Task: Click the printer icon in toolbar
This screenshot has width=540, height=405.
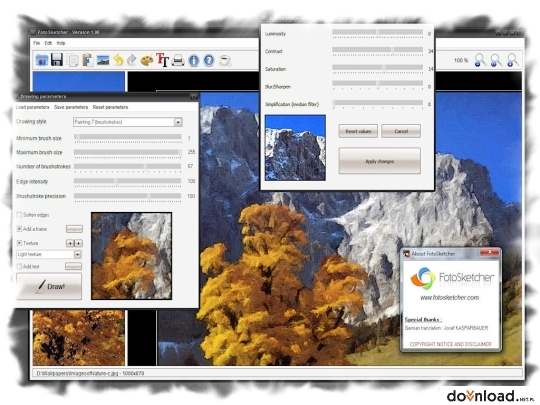Action: (178, 60)
